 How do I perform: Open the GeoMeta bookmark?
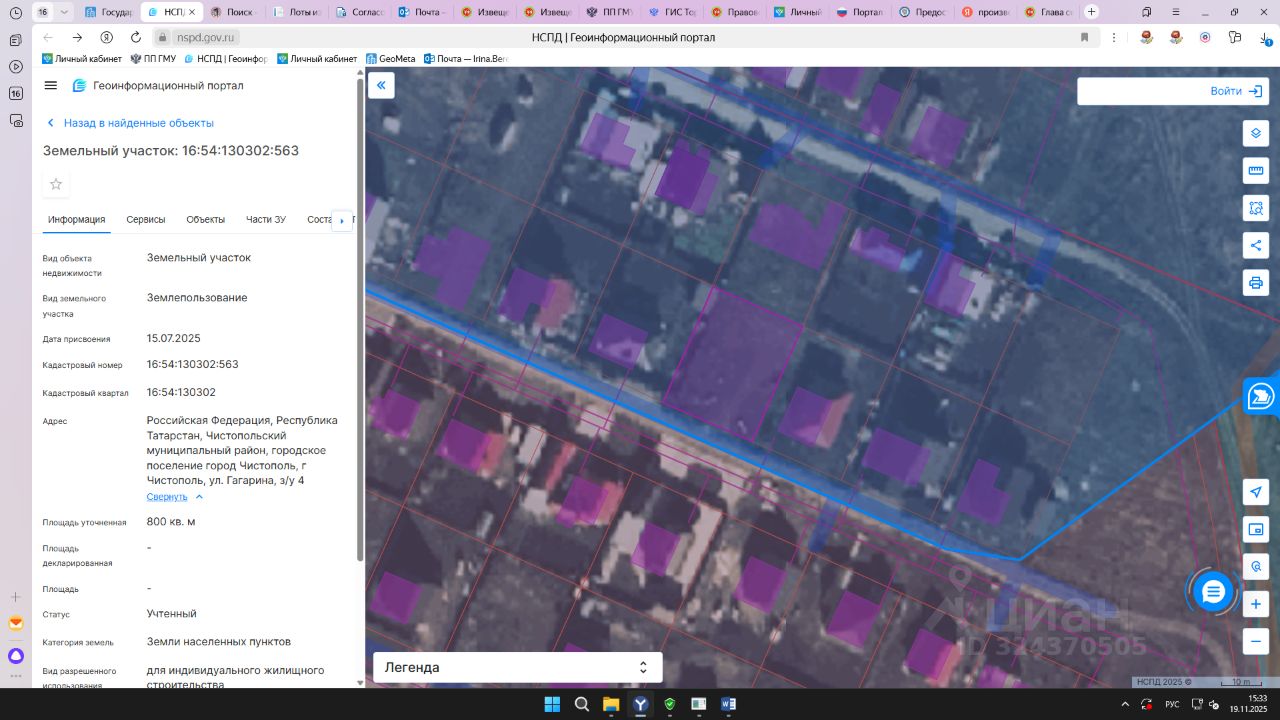click(x=390, y=59)
